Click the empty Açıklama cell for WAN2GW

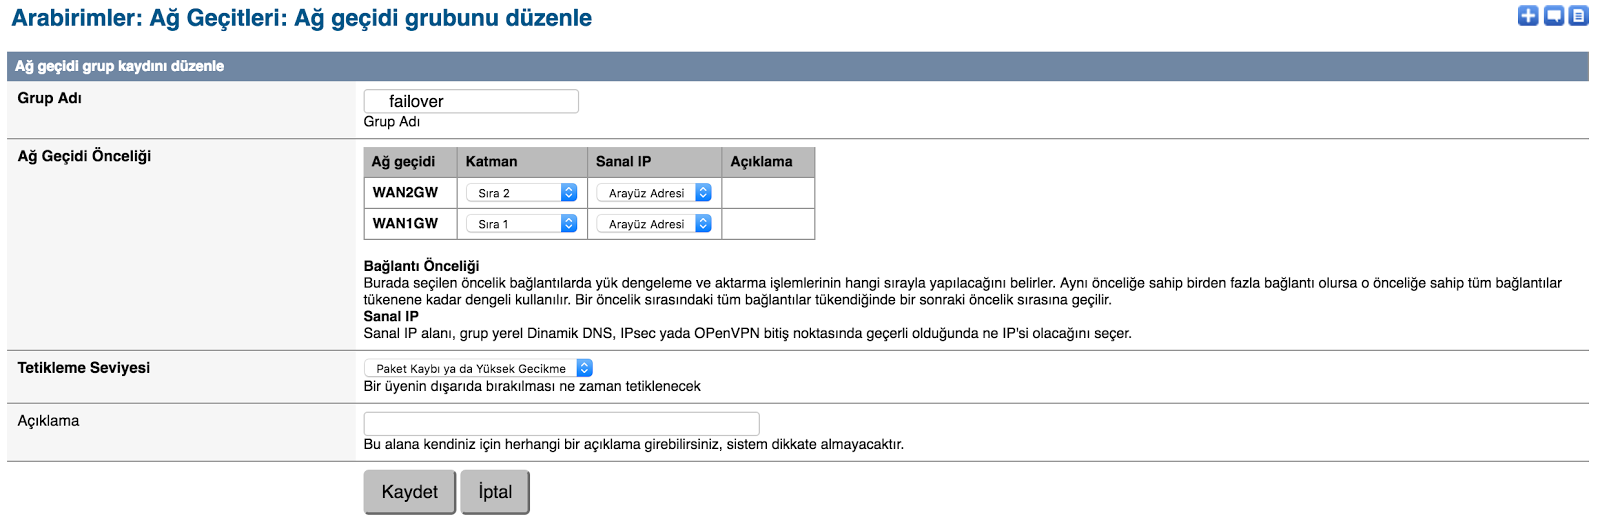pos(767,193)
